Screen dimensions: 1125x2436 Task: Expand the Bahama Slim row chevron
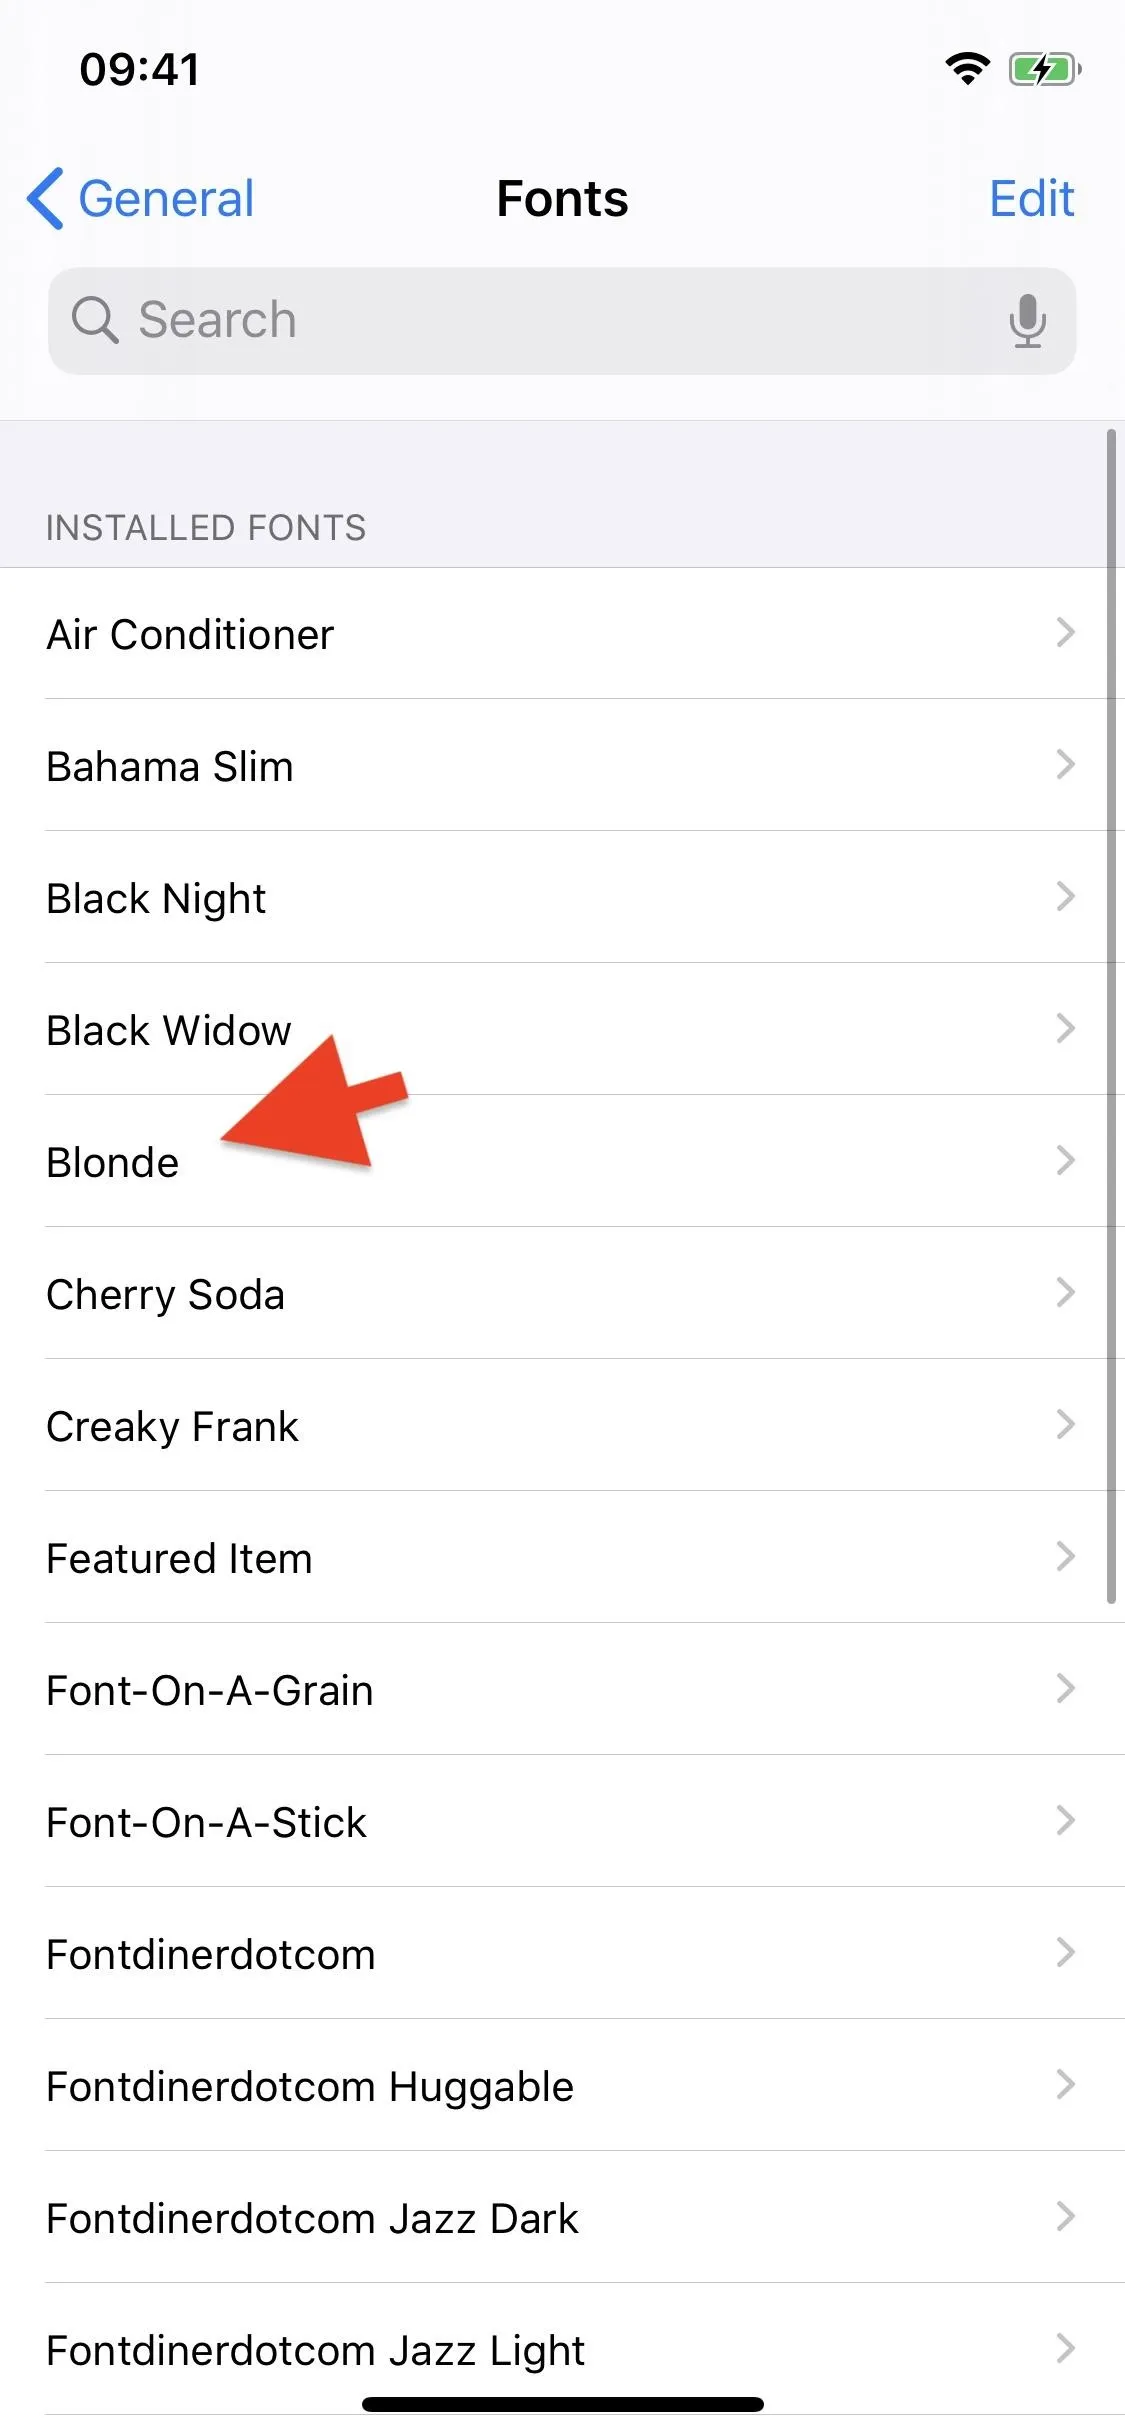pyautogui.click(x=1066, y=765)
